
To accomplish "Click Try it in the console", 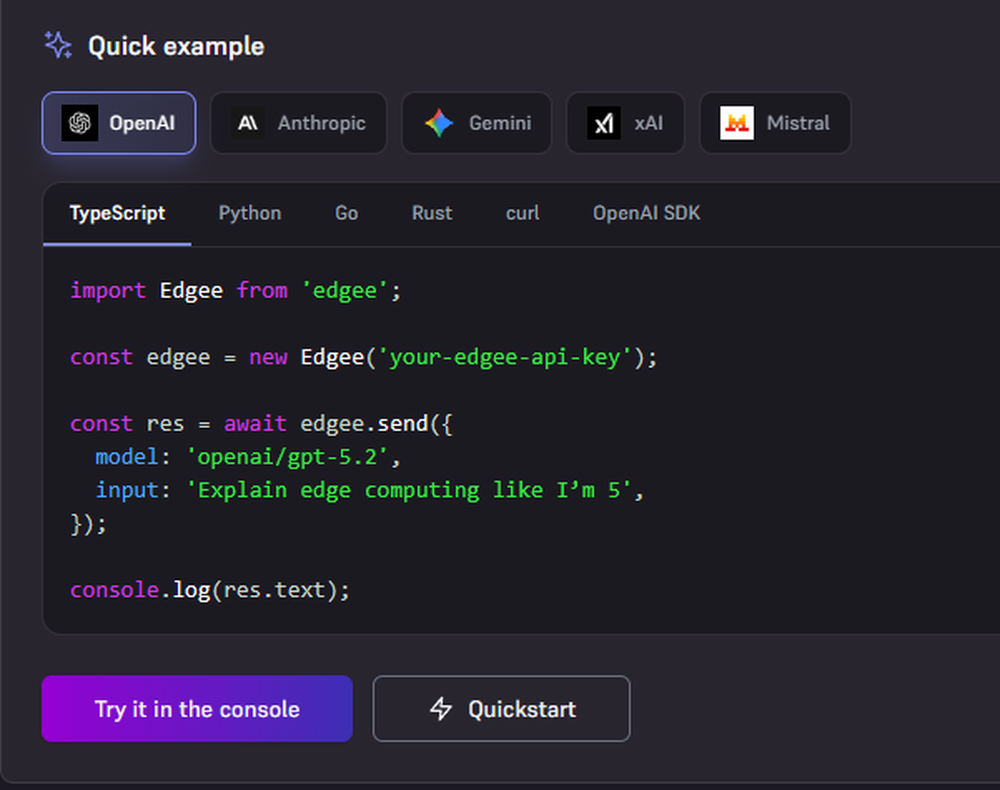I will coord(196,709).
